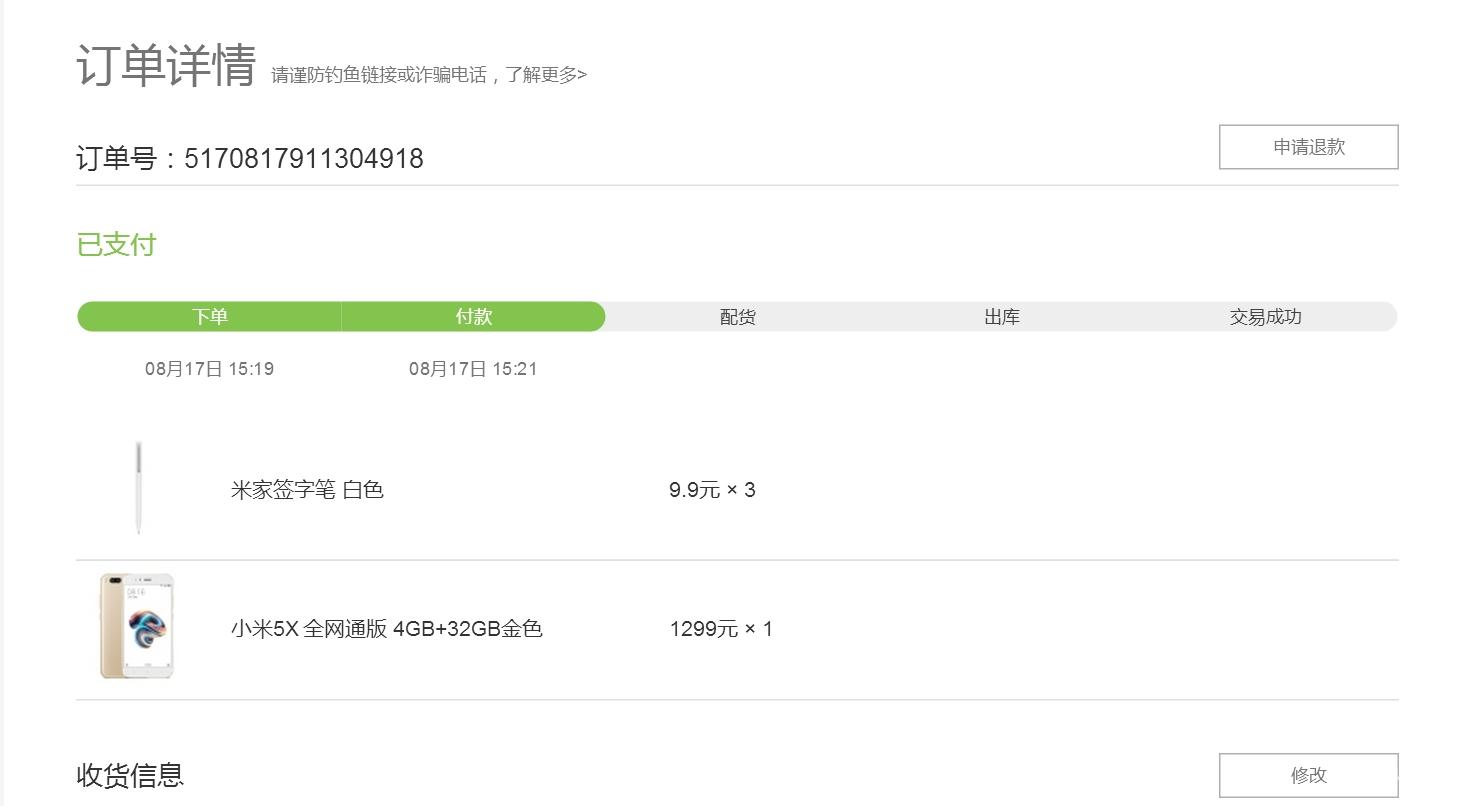1465x806 pixels.
Task: Click the 米家签字笔 pen product thumbnail
Action: point(137,489)
